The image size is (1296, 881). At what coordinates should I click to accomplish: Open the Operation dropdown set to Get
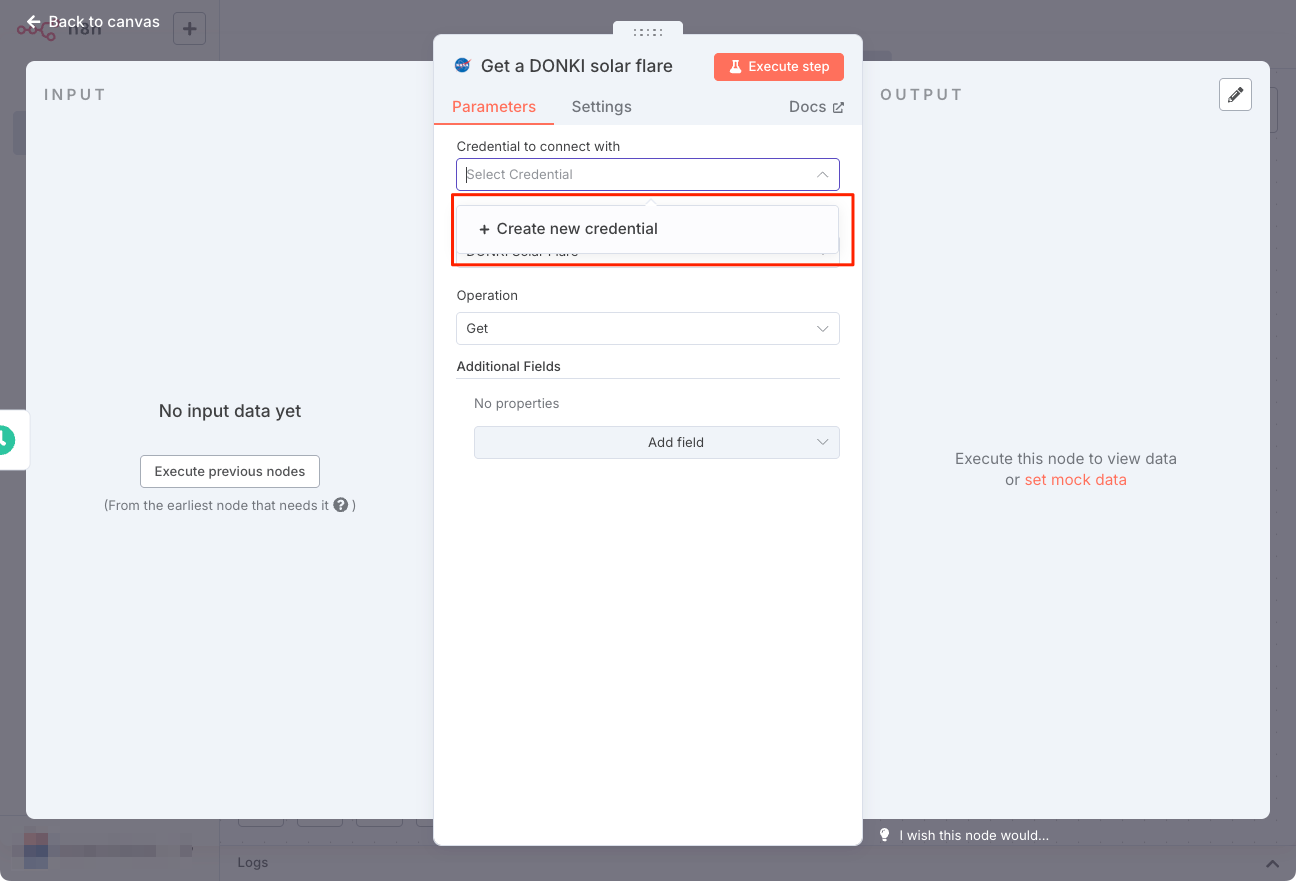click(648, 328)
